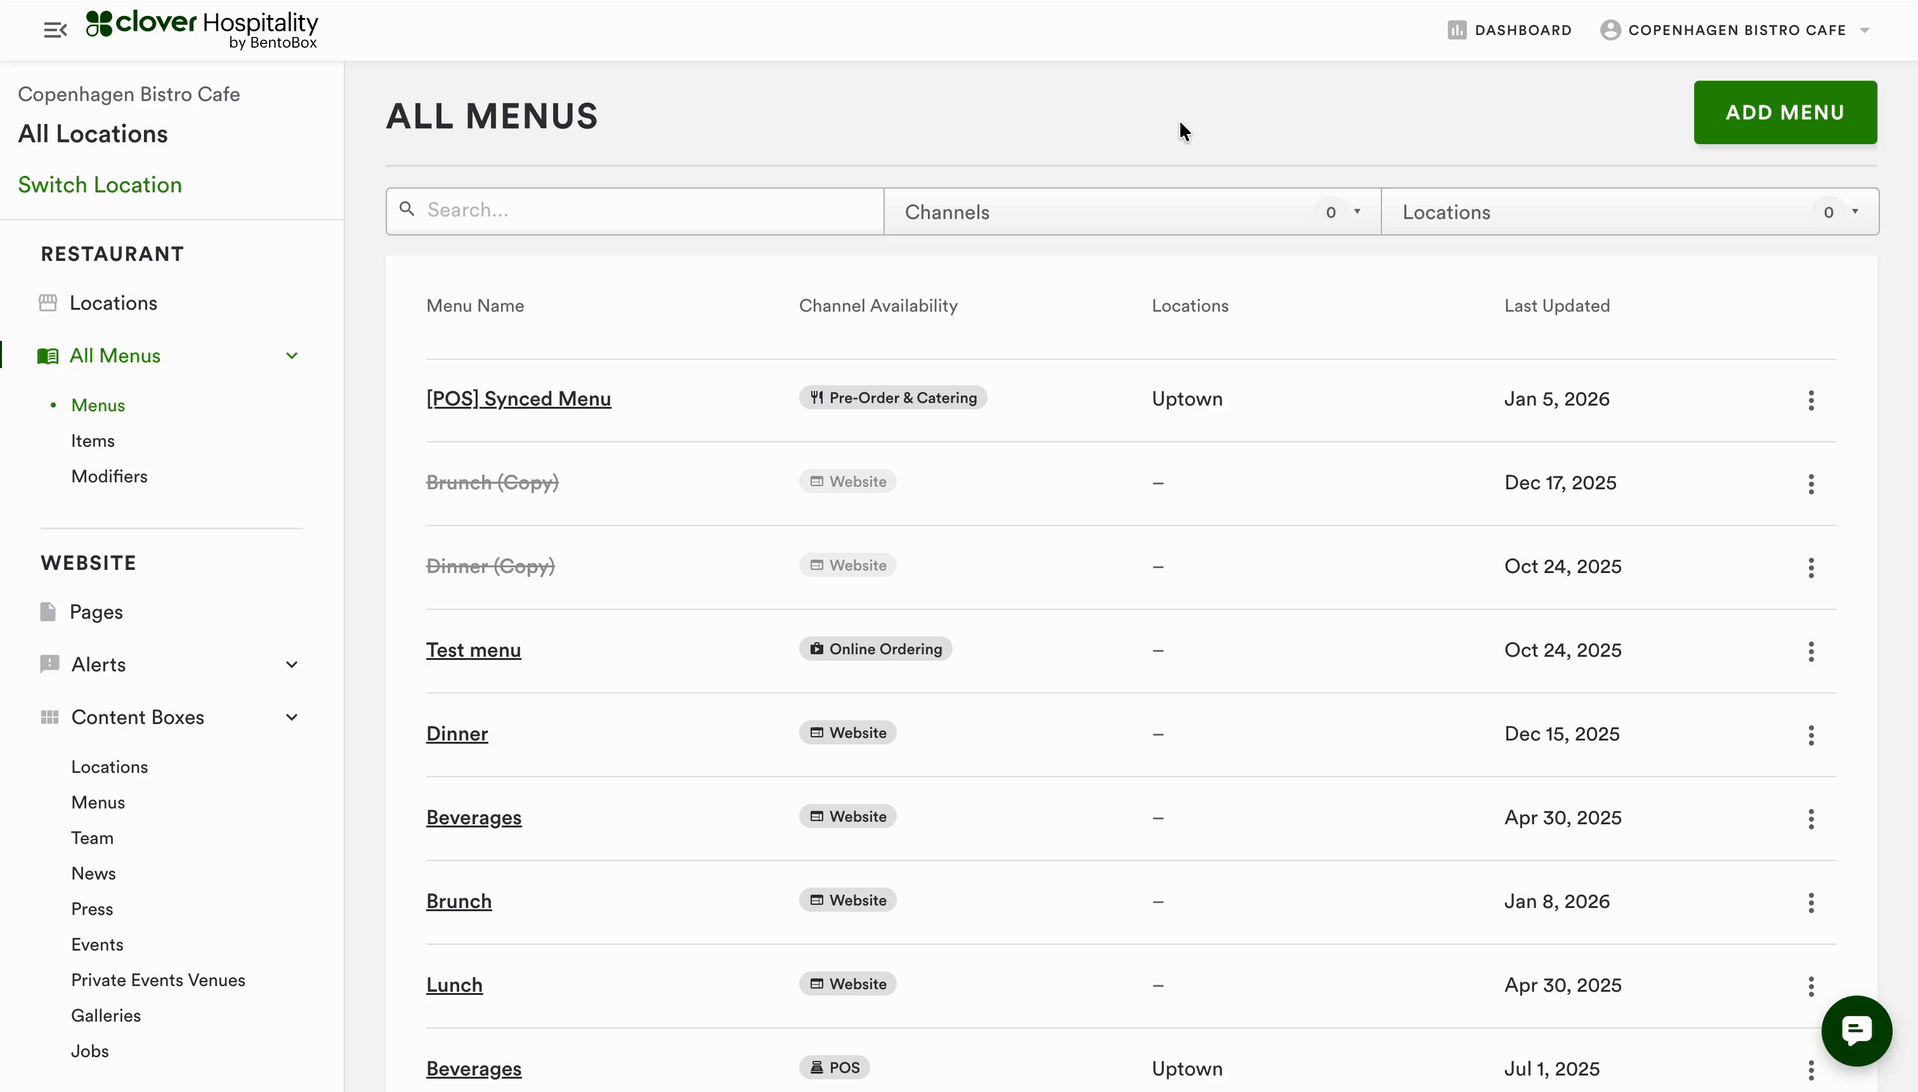Click the Switch Location link
Image resolution: width=1918 pixels, height=1092 pixels.
pos(100,185)
